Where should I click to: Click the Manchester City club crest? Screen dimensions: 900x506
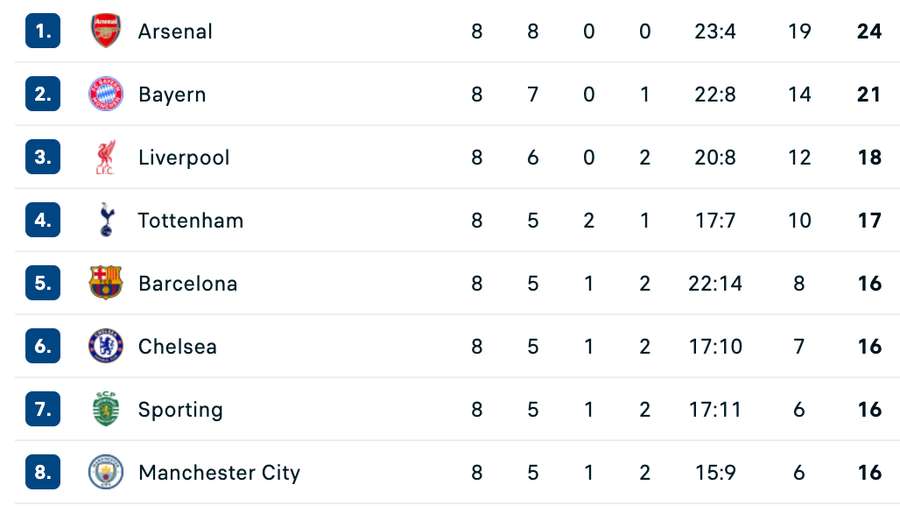tap(105, 472)
